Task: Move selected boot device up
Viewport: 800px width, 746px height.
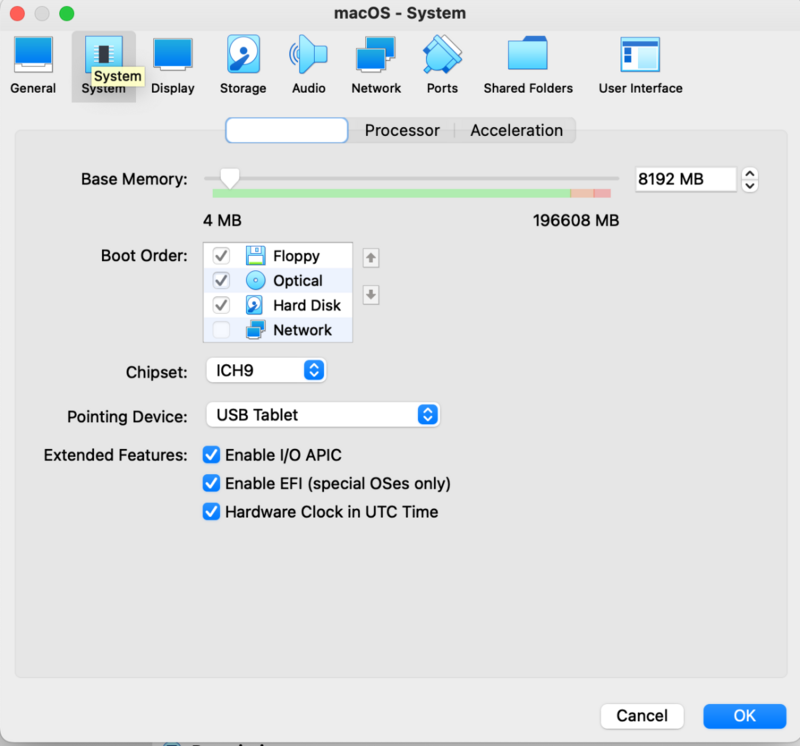Action: click(371, 258)
